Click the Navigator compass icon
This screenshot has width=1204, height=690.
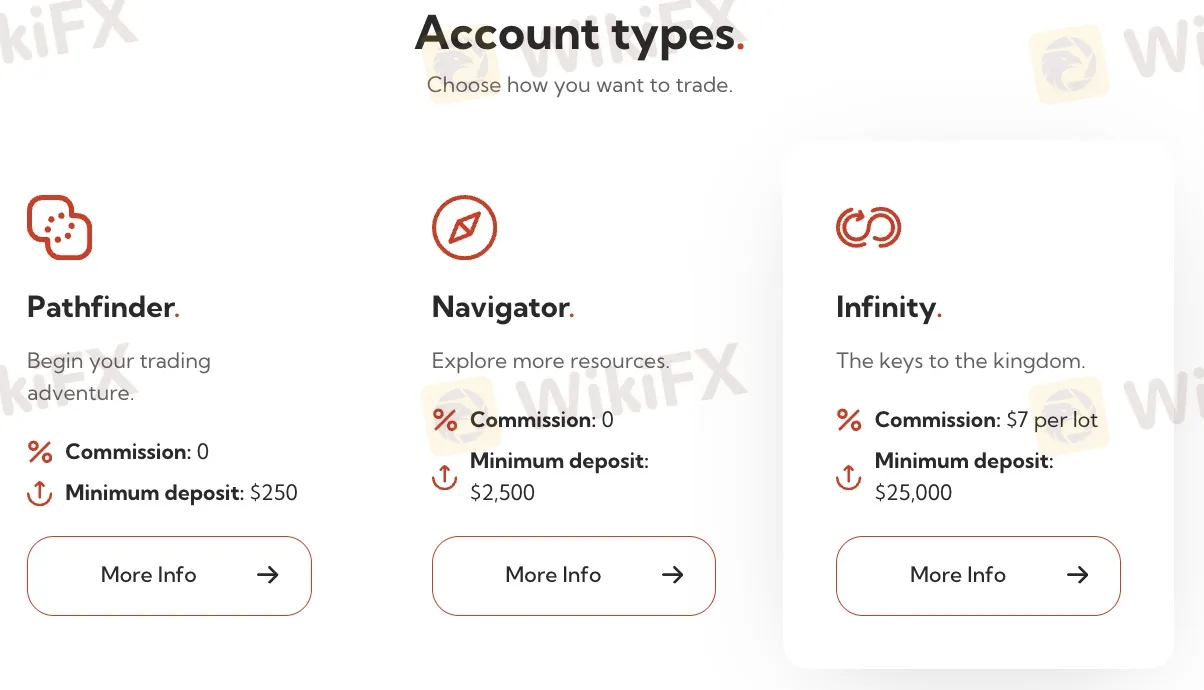coord(464,228)
